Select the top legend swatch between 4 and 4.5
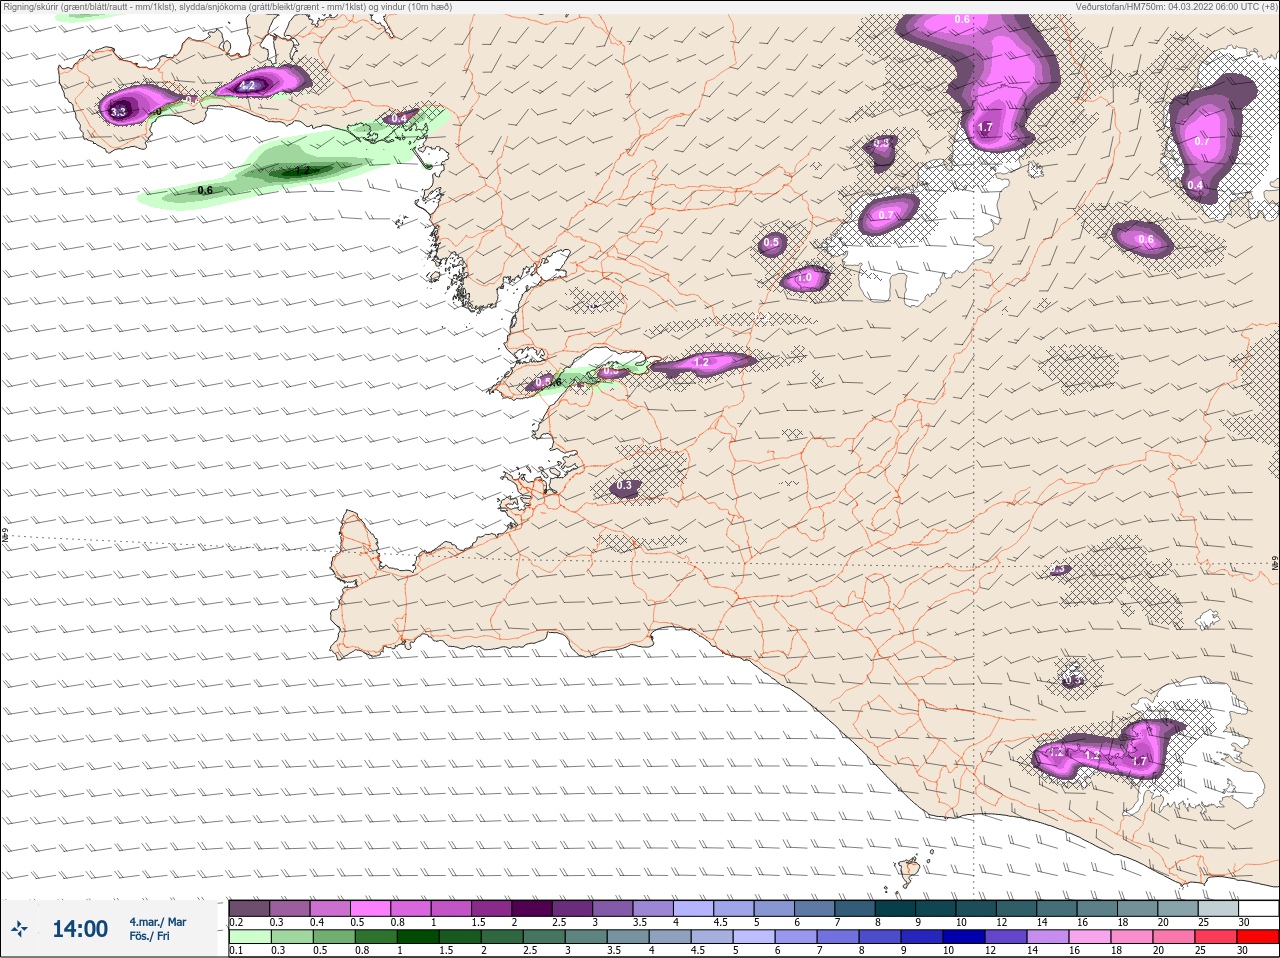Viewport: 1280px width, 958px height. pos(693,908)
